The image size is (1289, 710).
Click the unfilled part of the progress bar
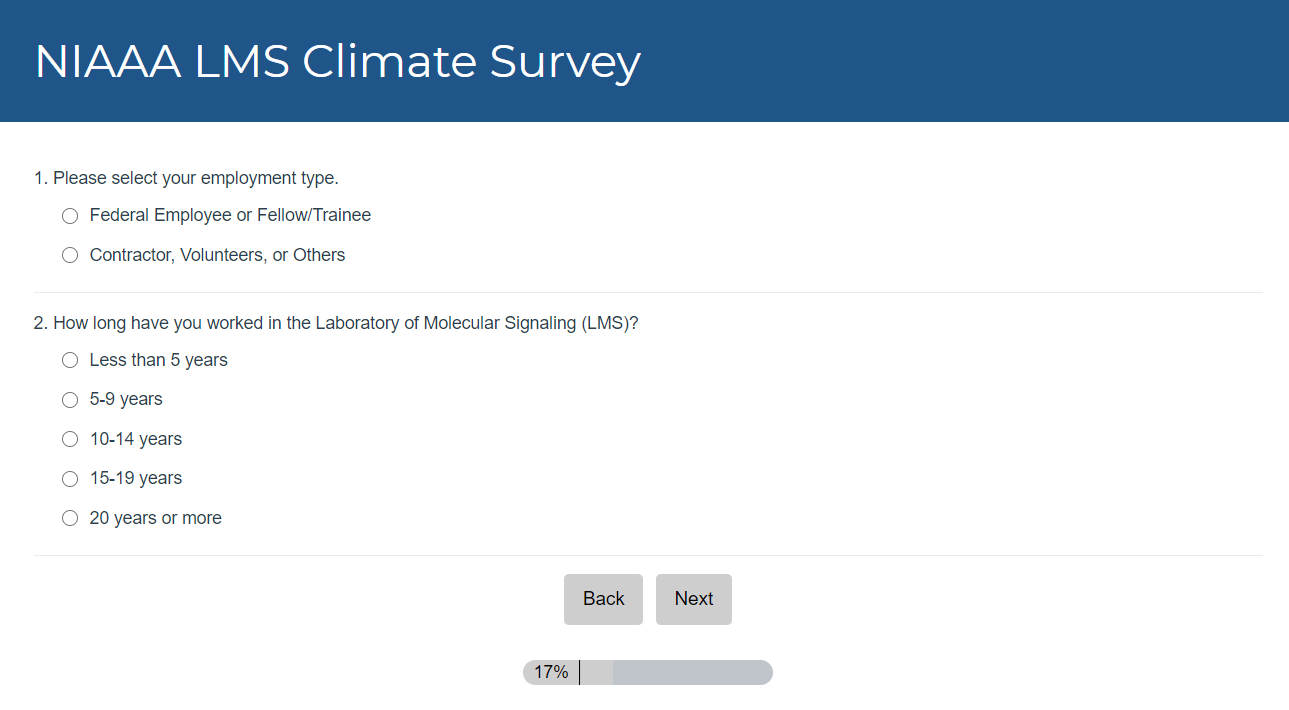[690, 672]
